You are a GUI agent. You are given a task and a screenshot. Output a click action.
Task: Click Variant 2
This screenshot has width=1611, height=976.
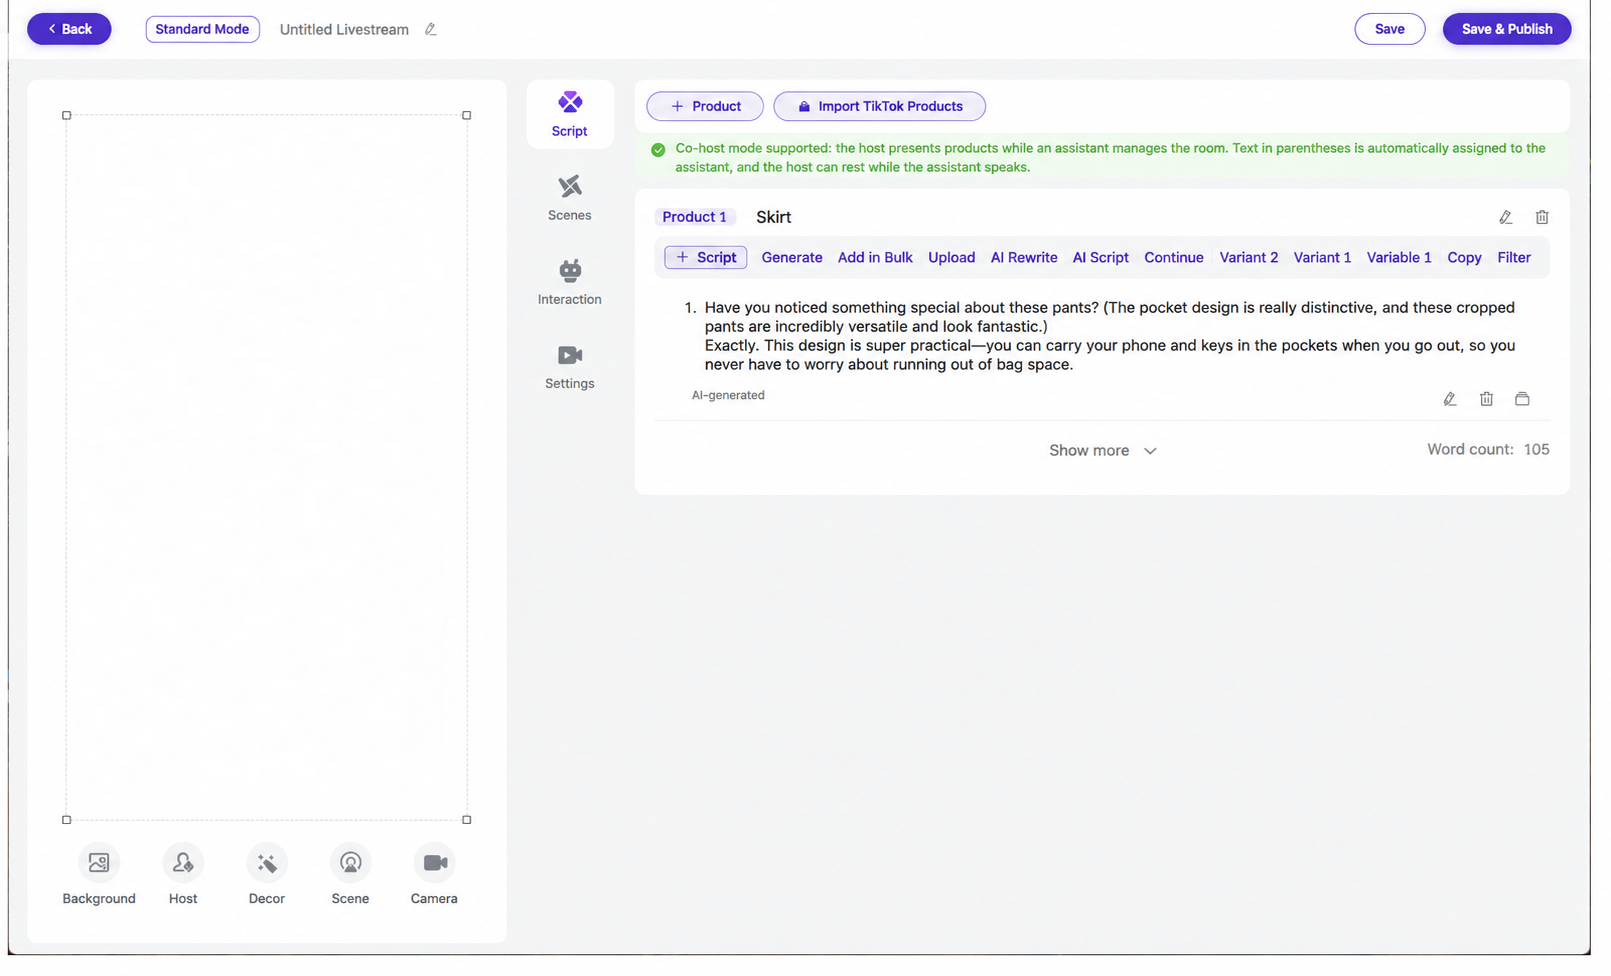[x=1249, y=257]
